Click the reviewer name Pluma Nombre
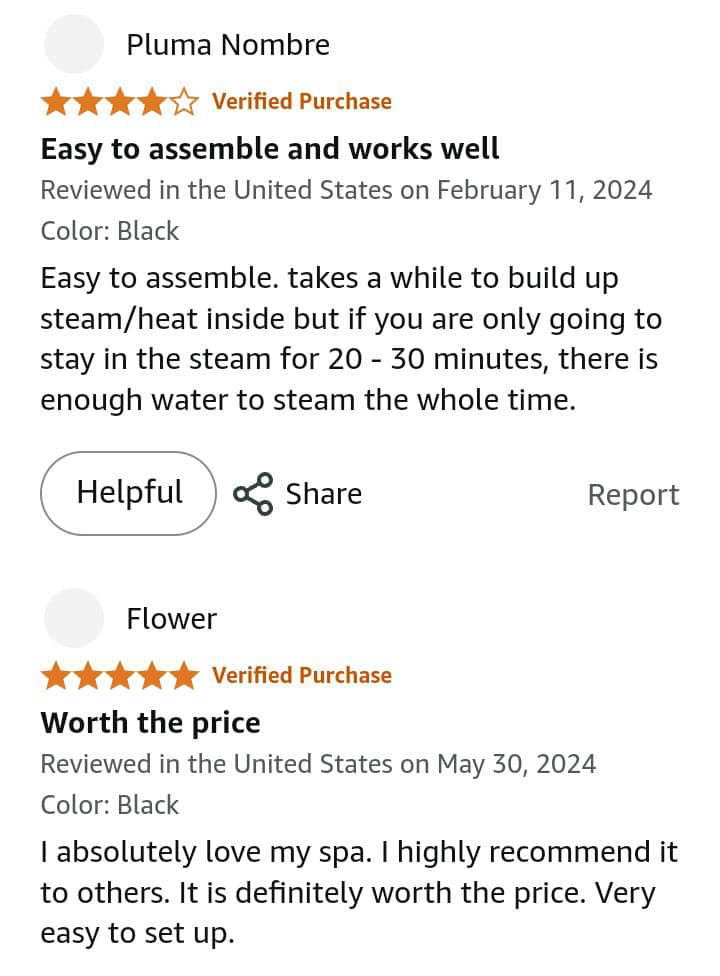 coord(228,45)
